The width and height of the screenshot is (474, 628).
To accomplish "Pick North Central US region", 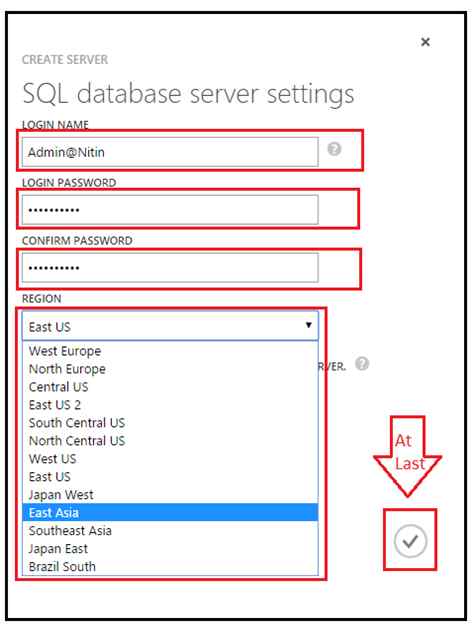I will [170, 441].
